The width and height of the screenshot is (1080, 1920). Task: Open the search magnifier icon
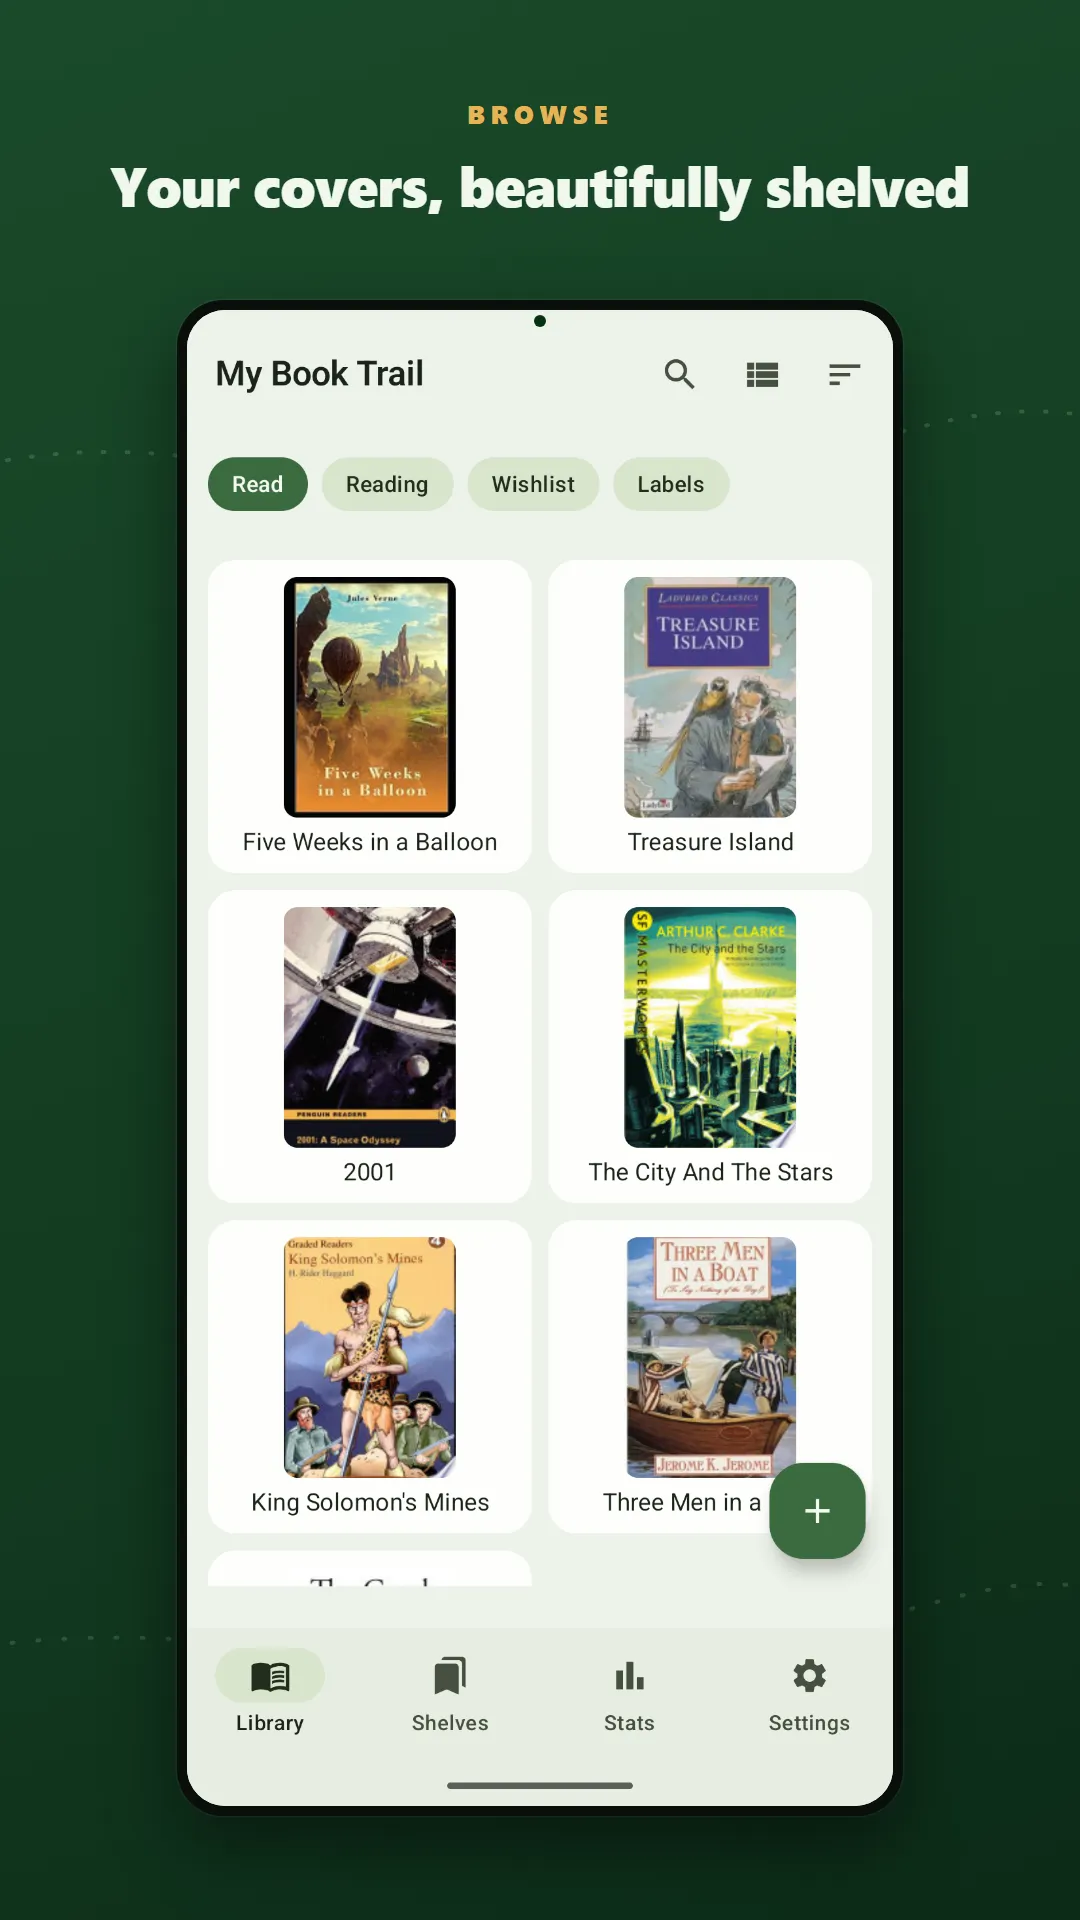click(679, 375)
